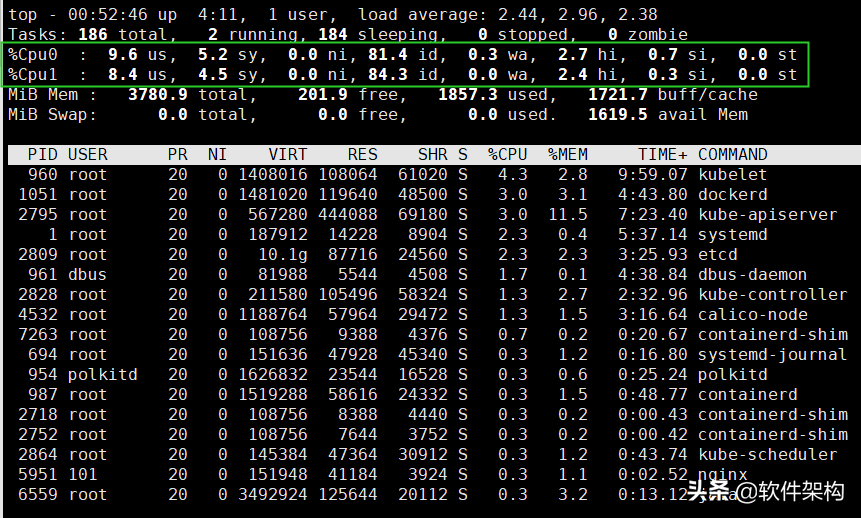This screenshot has width=861, height=518.
Task: Click the %Cpu1 label
Action: pyautogui.click(x=32, y=74)
